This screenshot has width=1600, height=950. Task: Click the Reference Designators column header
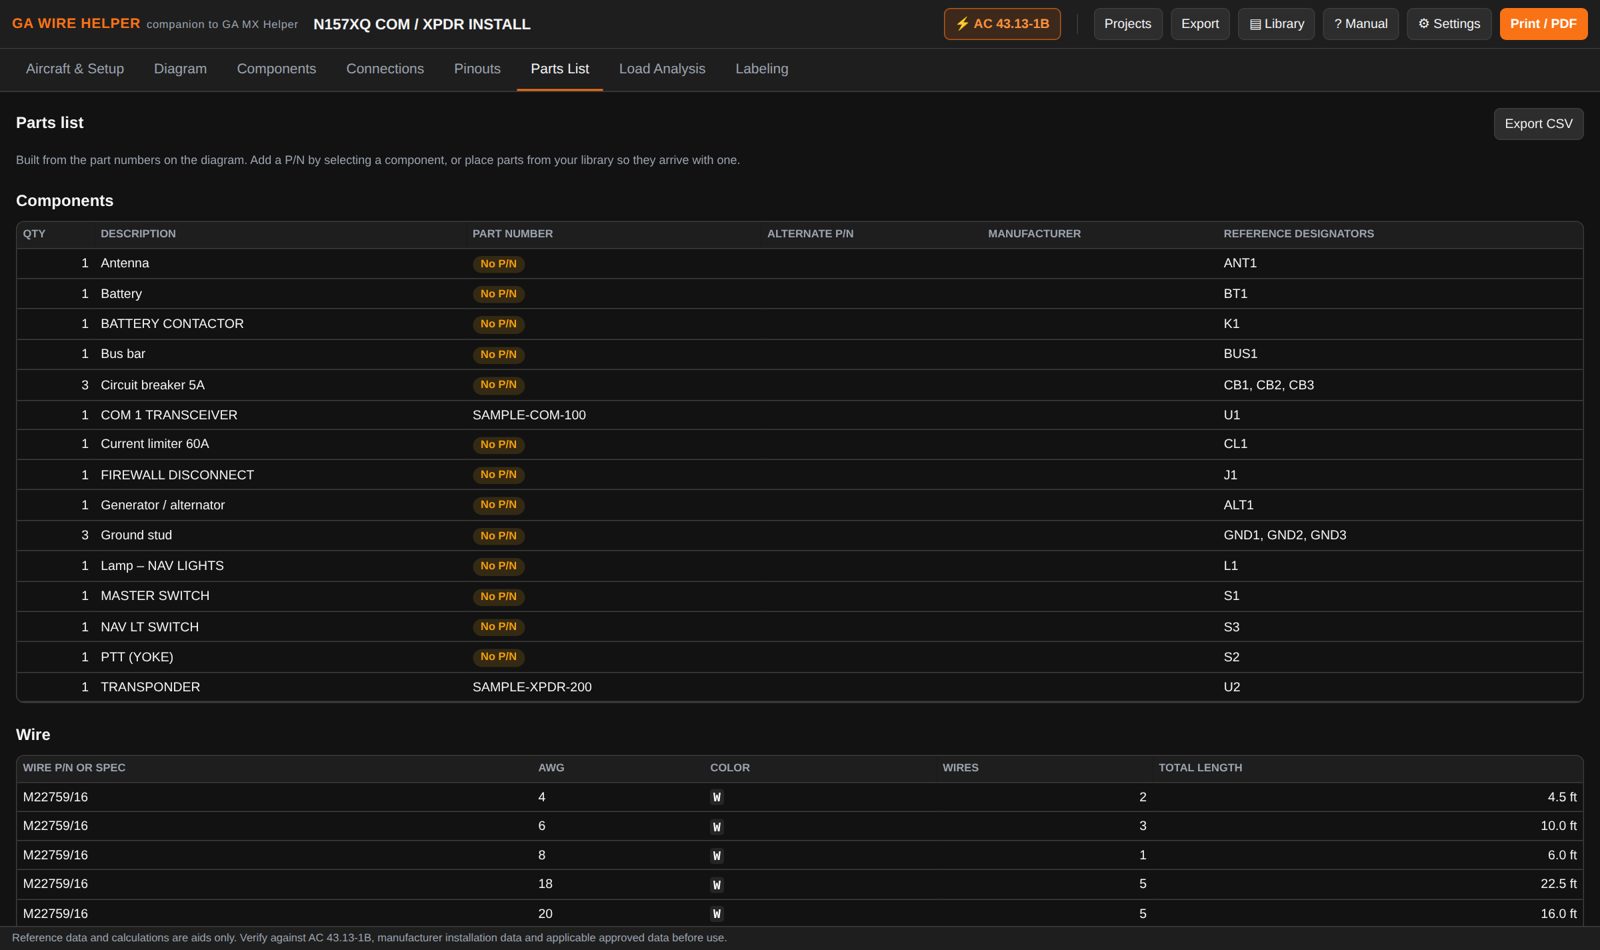(1298, 234)
